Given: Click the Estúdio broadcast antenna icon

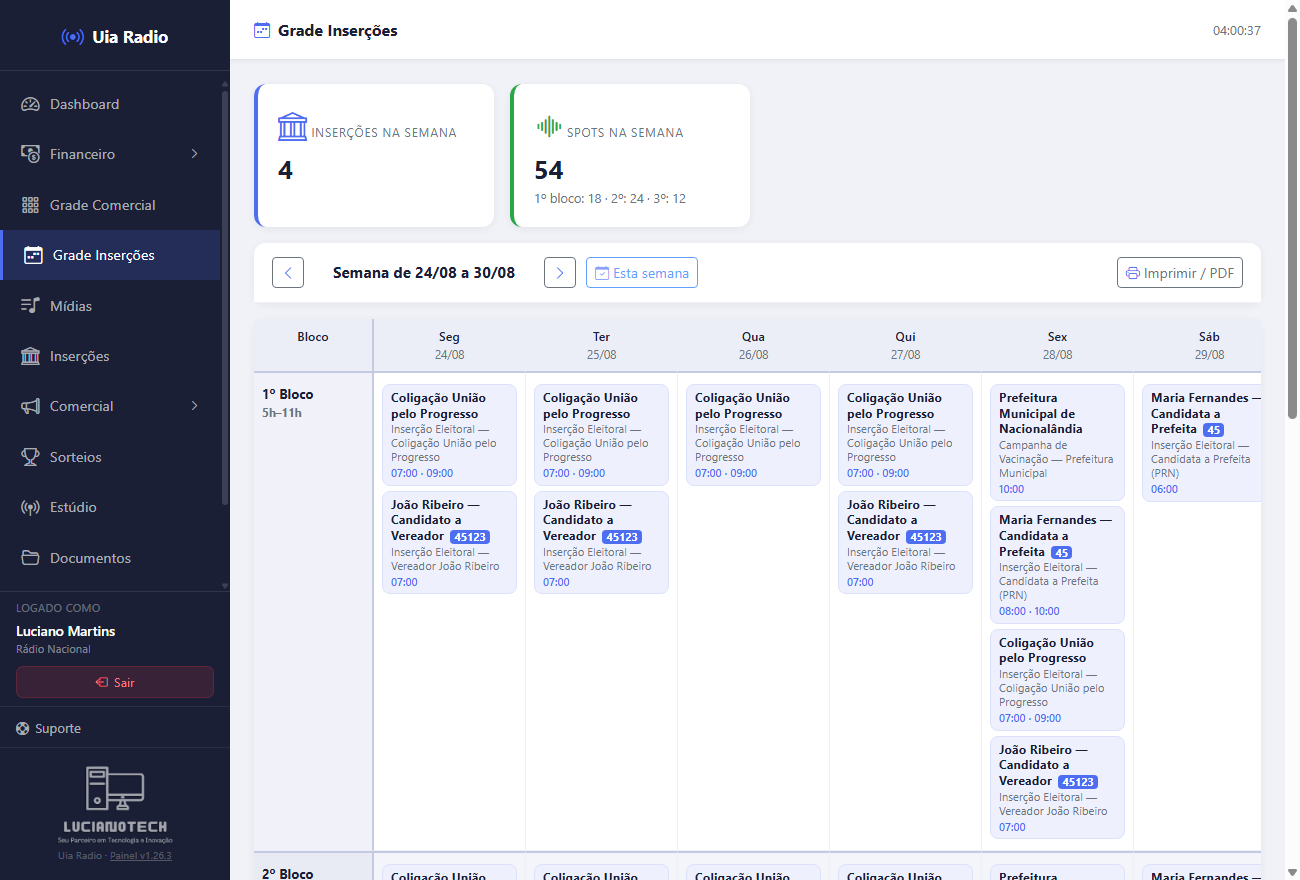Looking at the screenshot, I should (30, 507).
